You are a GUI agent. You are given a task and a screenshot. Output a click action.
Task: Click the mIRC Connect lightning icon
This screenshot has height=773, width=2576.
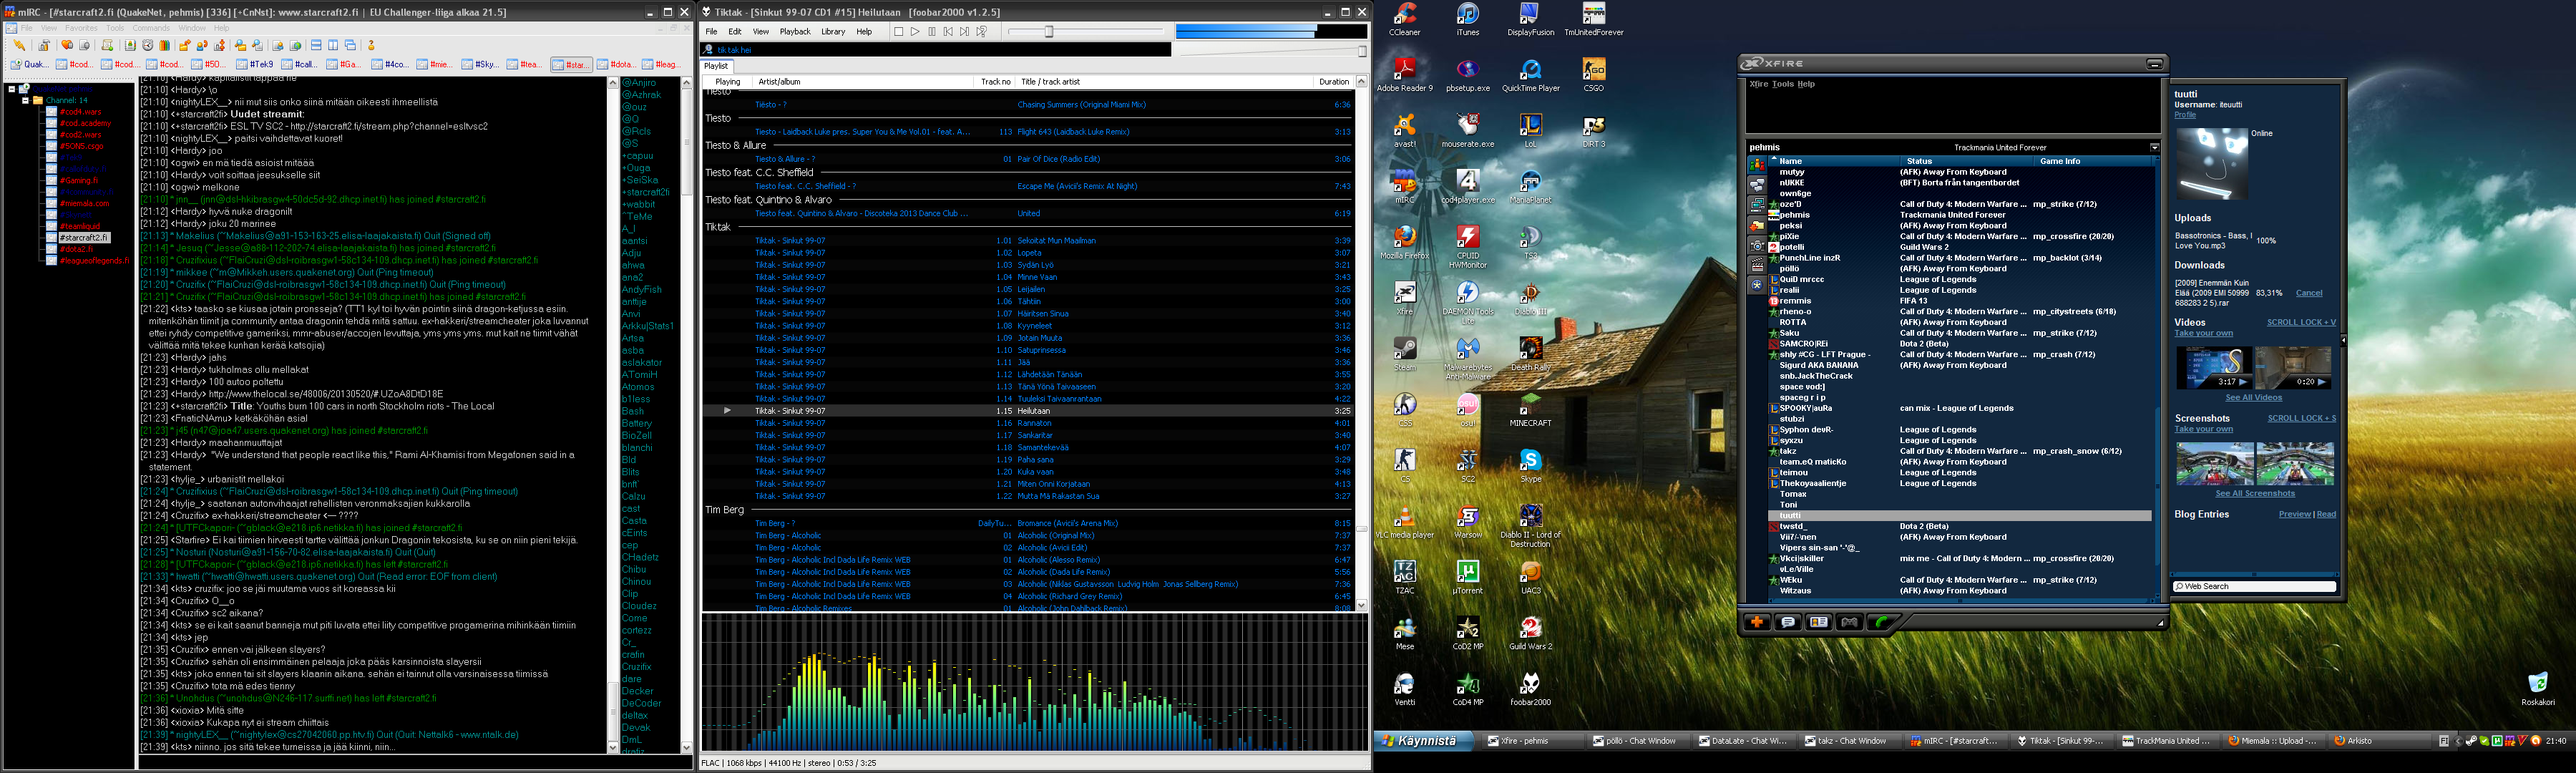(x=19, y=45)
